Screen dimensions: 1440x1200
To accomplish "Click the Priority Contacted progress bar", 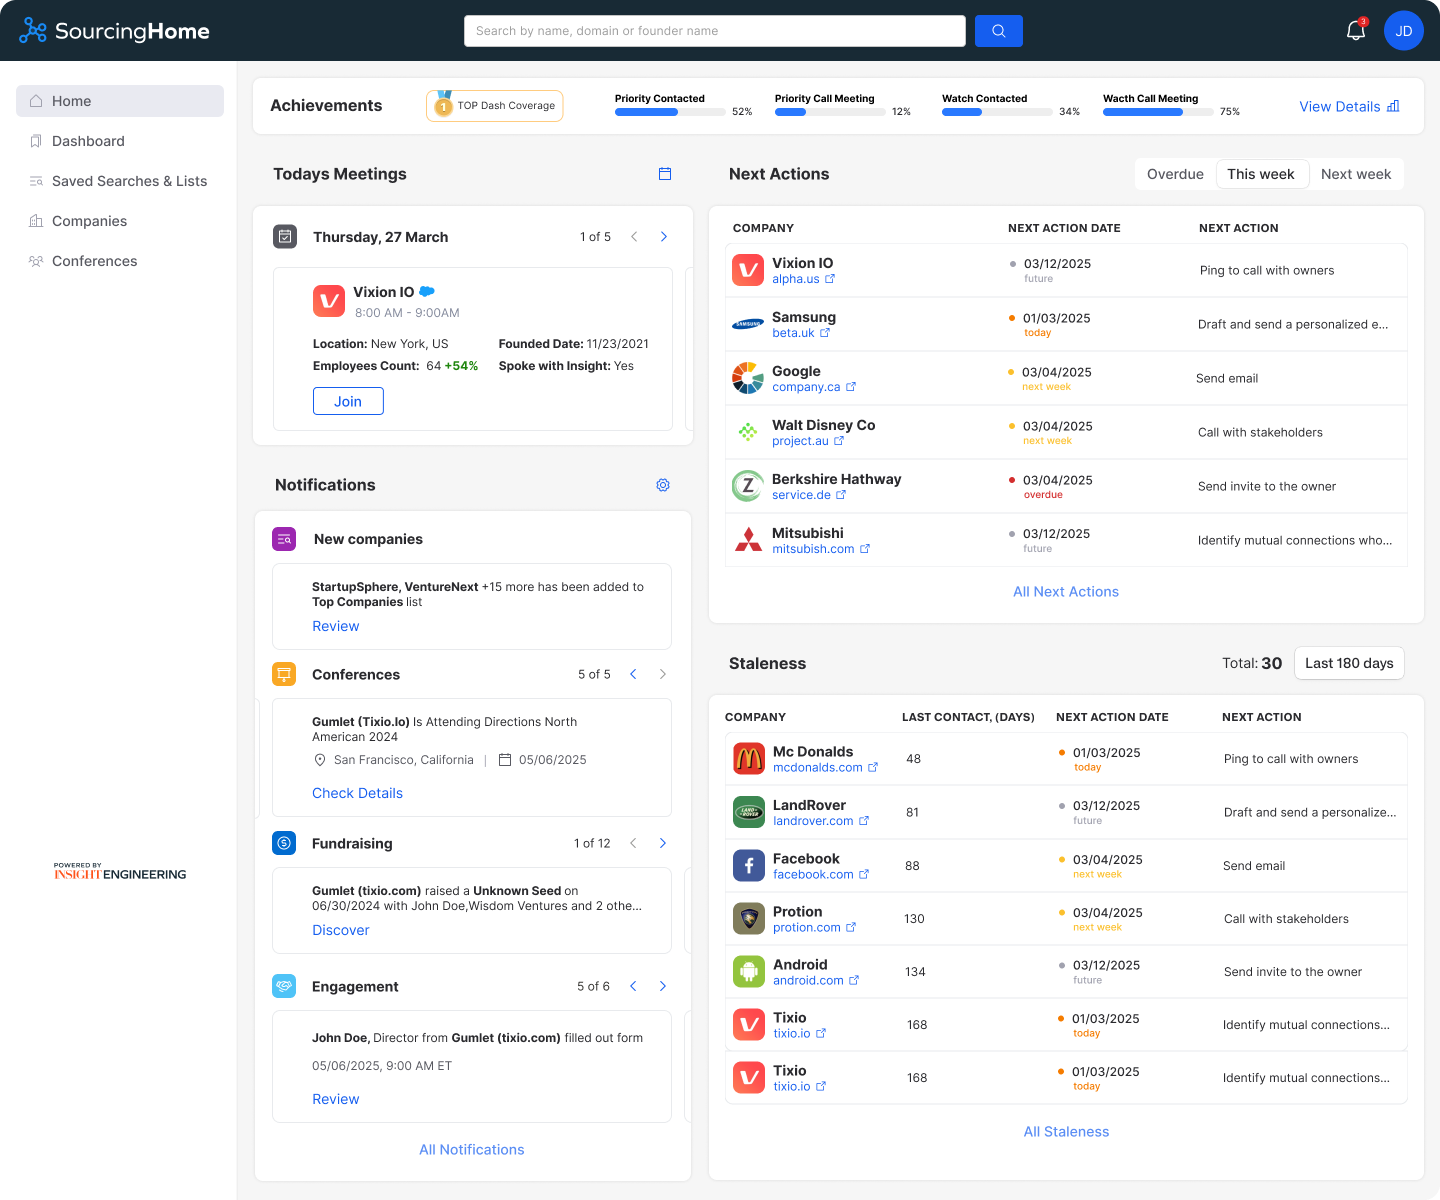I will click(x=670, y=112).
